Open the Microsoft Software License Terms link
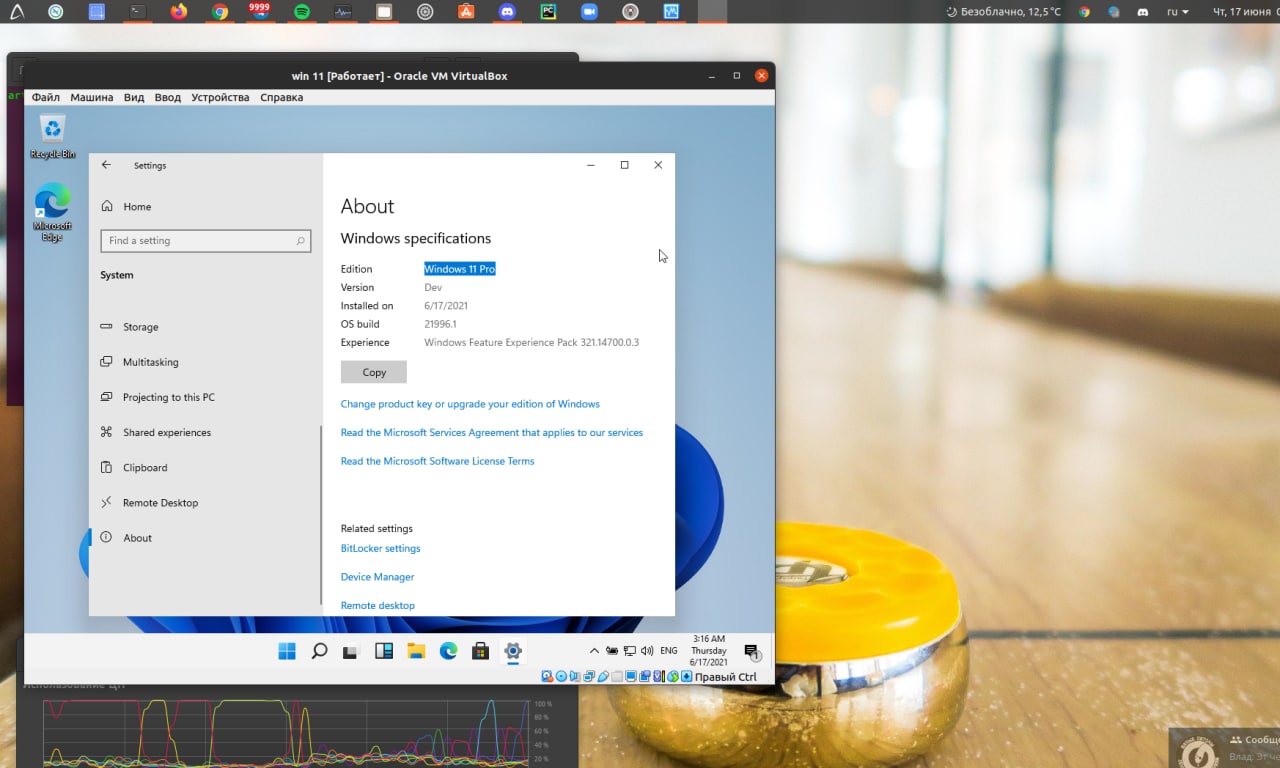 coord(437,461)
